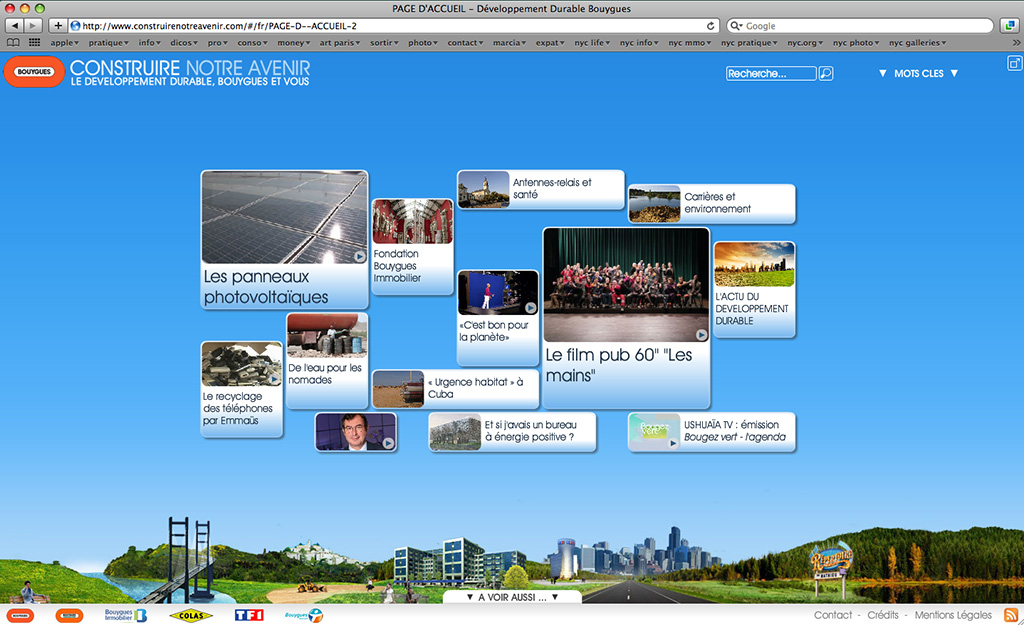Viewport: 1024px width, 625px height.
Task: Open the contact bookmarks folder
Action: point(465,42)
